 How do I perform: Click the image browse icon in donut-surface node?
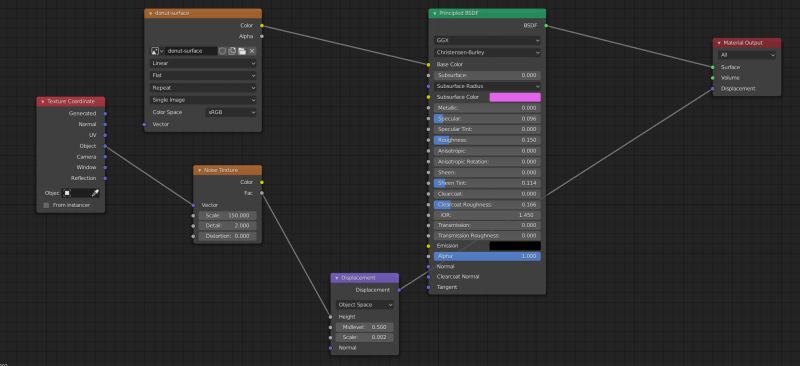click(x=157, y=51)
